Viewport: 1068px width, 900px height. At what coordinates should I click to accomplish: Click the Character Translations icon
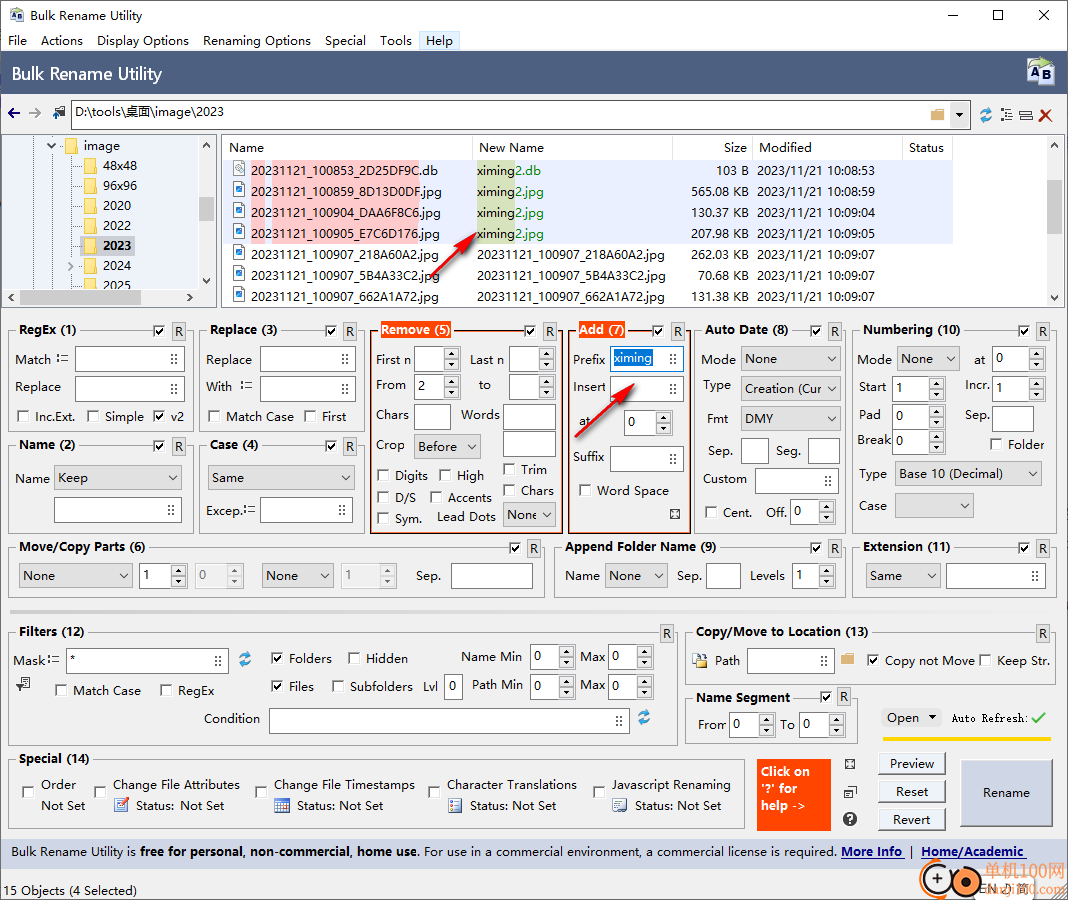point(455,805)
